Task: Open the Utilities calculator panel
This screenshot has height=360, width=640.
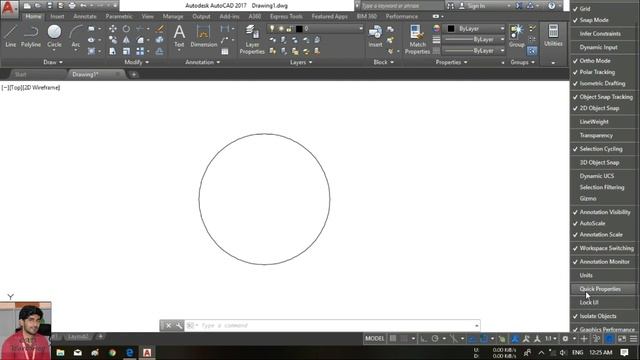Action: [553, 36]
